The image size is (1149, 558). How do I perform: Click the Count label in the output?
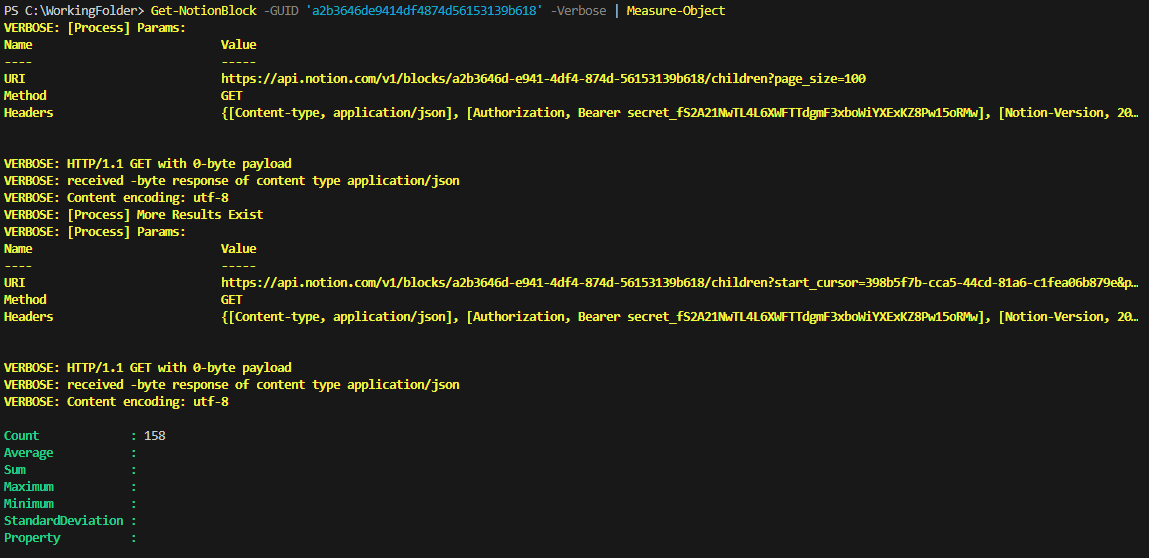click(x=21, y=436)
